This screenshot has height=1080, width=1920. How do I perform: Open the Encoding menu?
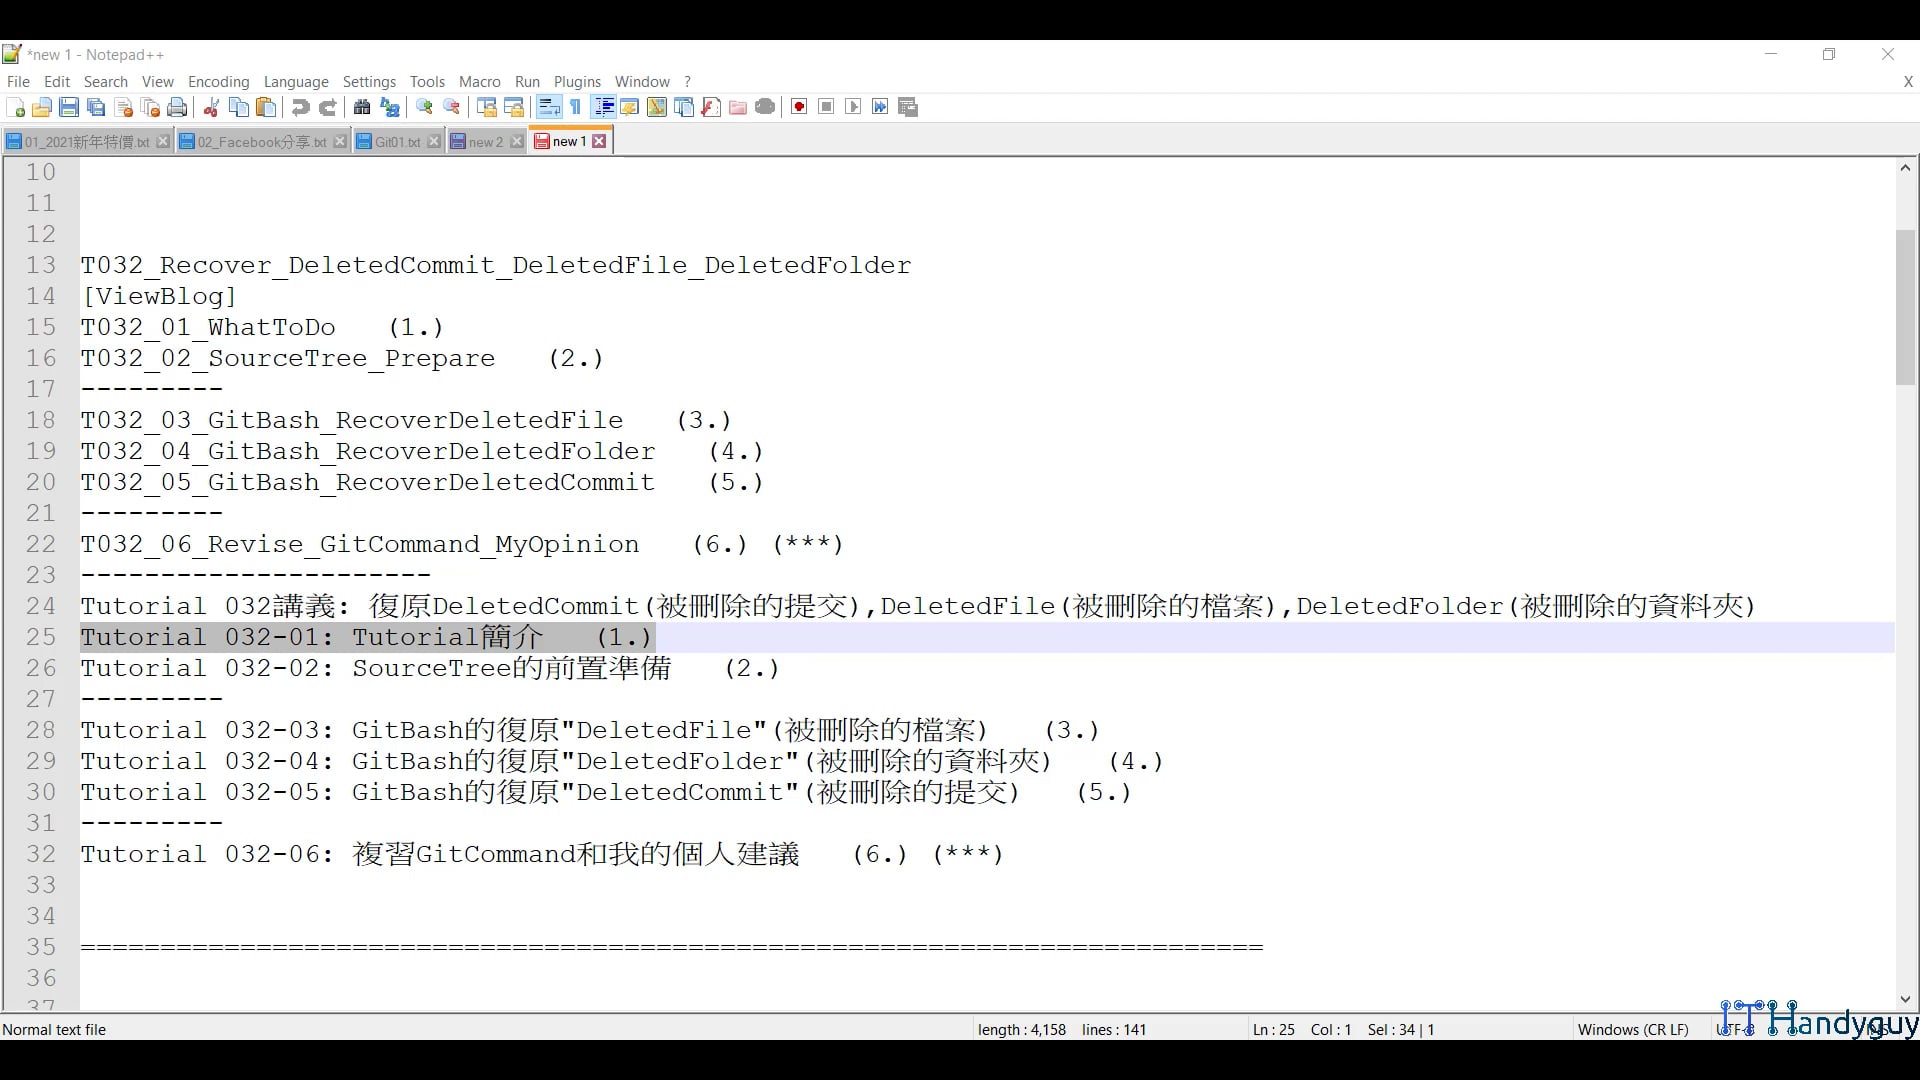click(218, 82)
